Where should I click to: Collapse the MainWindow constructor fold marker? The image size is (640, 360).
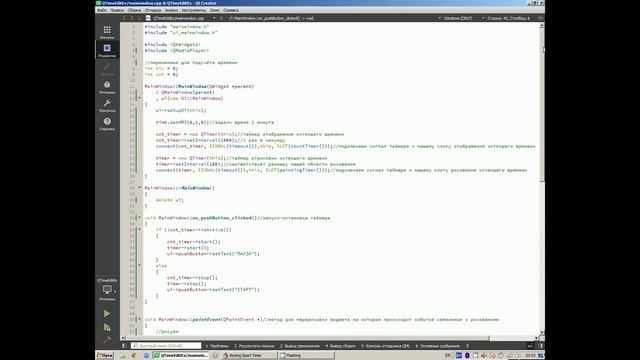[x=139, y=98]
